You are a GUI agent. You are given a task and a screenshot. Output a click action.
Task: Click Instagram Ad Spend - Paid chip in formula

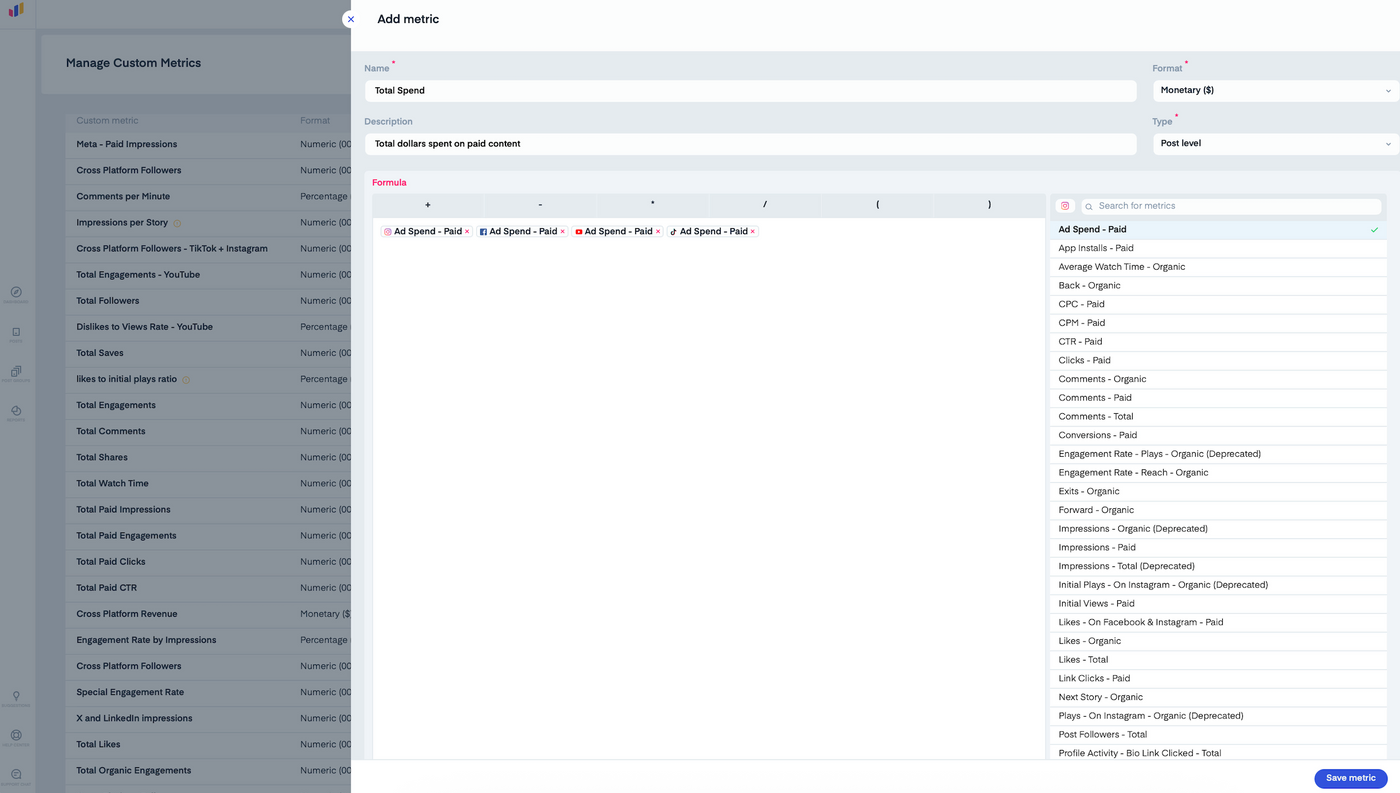point(428,232)
